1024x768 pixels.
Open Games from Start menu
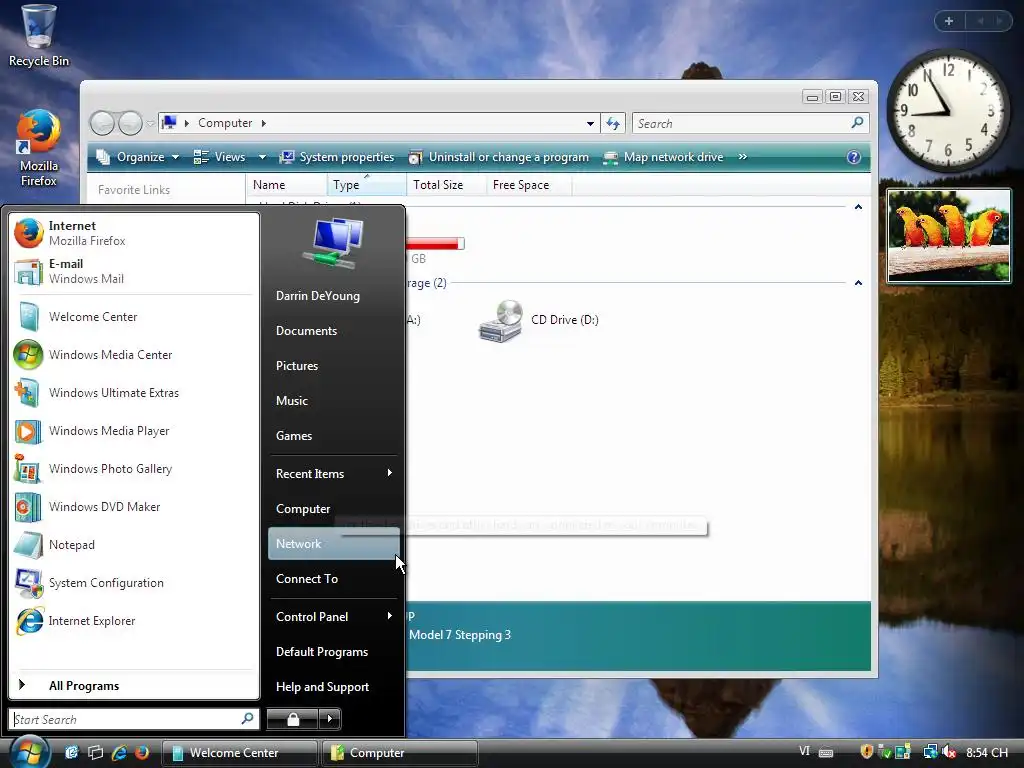333,436
